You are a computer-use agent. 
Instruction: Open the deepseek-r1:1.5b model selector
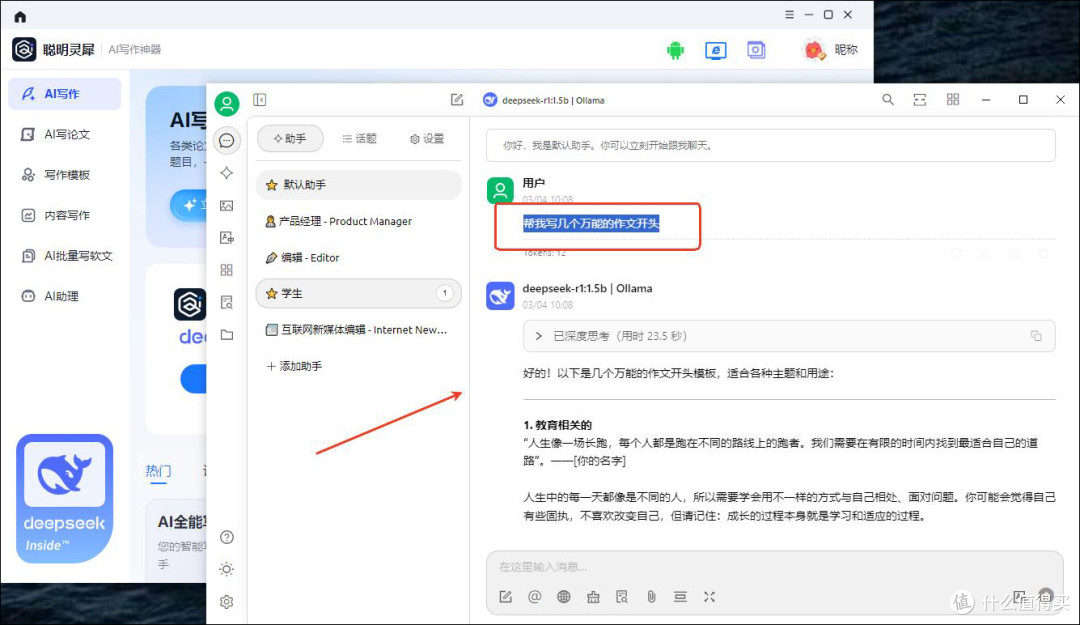[x=544, y=100]
